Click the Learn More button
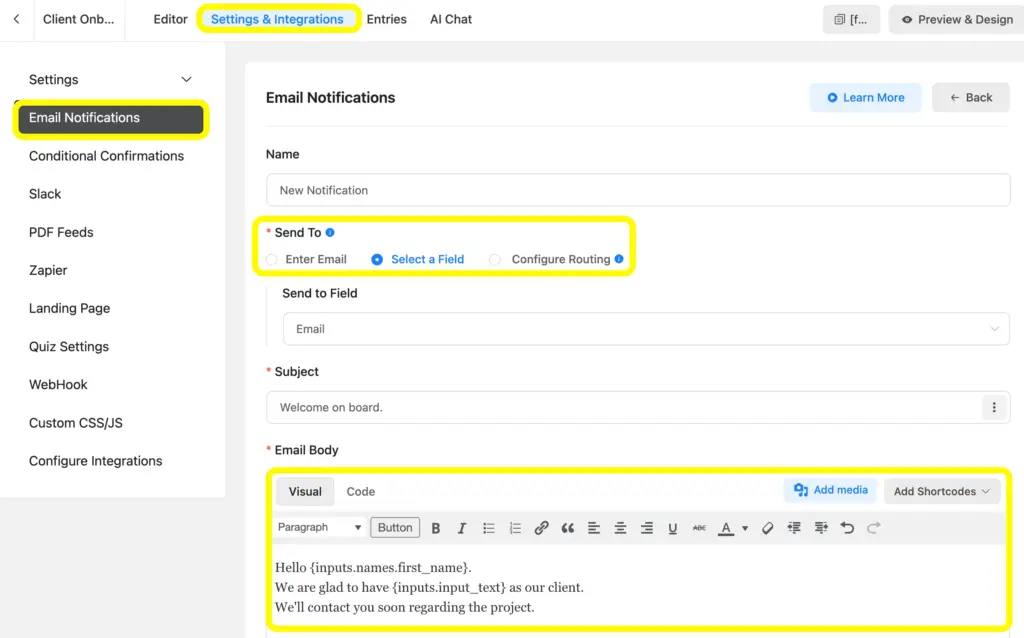Image resolution: width=1024 pixels, height=638 pixels. (x=865, y=97)
